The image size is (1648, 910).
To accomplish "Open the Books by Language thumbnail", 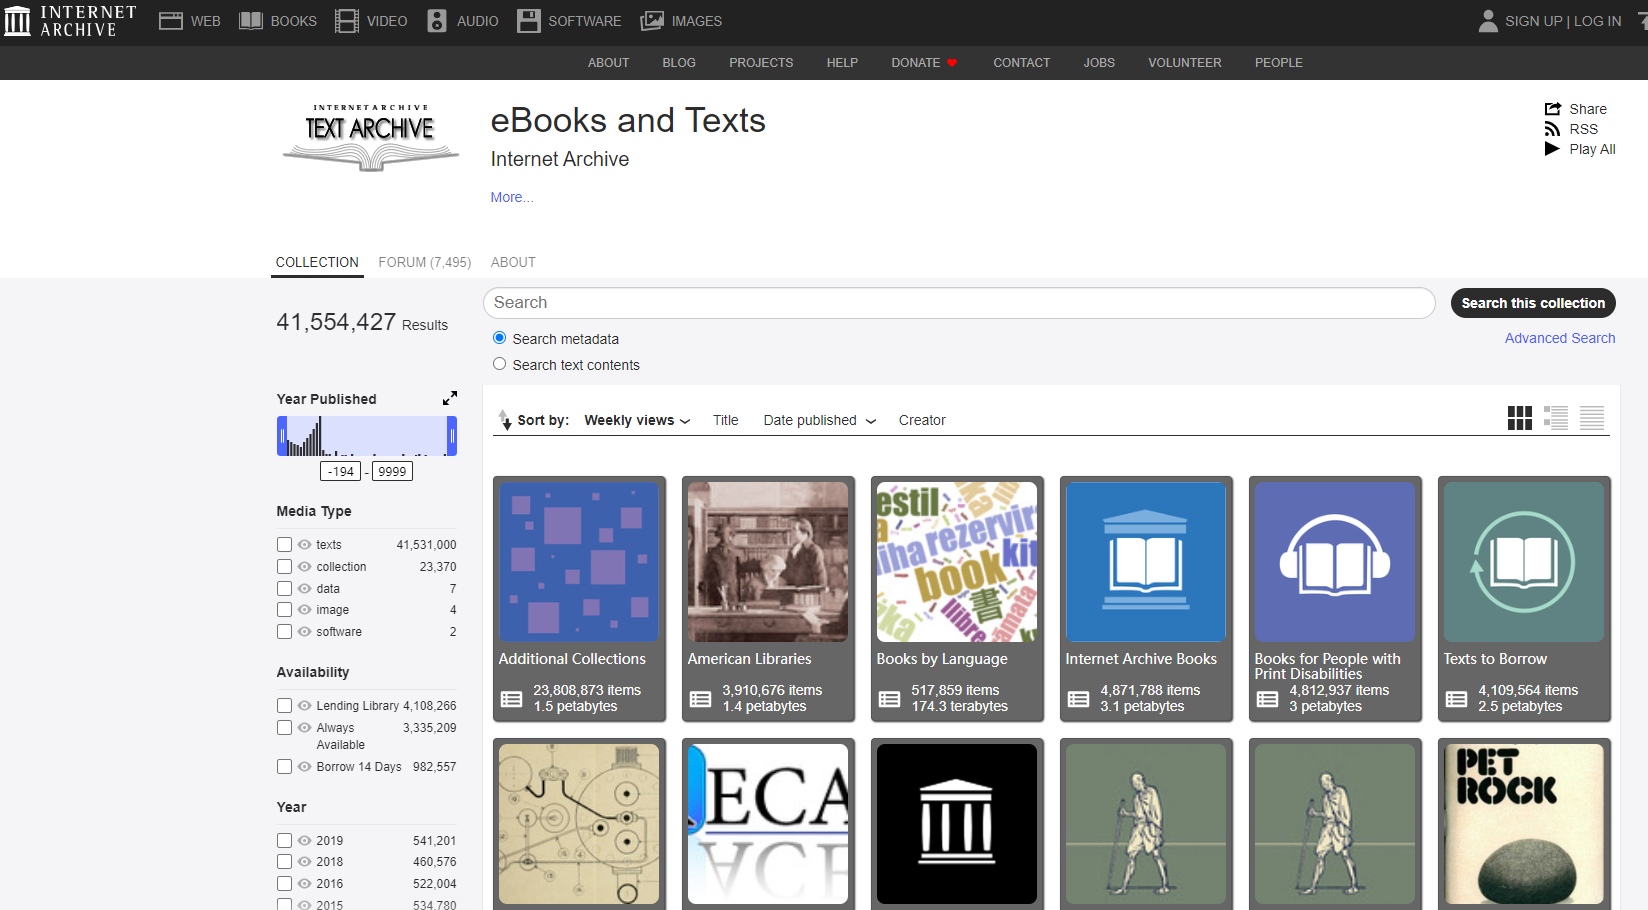I will 957,562.
